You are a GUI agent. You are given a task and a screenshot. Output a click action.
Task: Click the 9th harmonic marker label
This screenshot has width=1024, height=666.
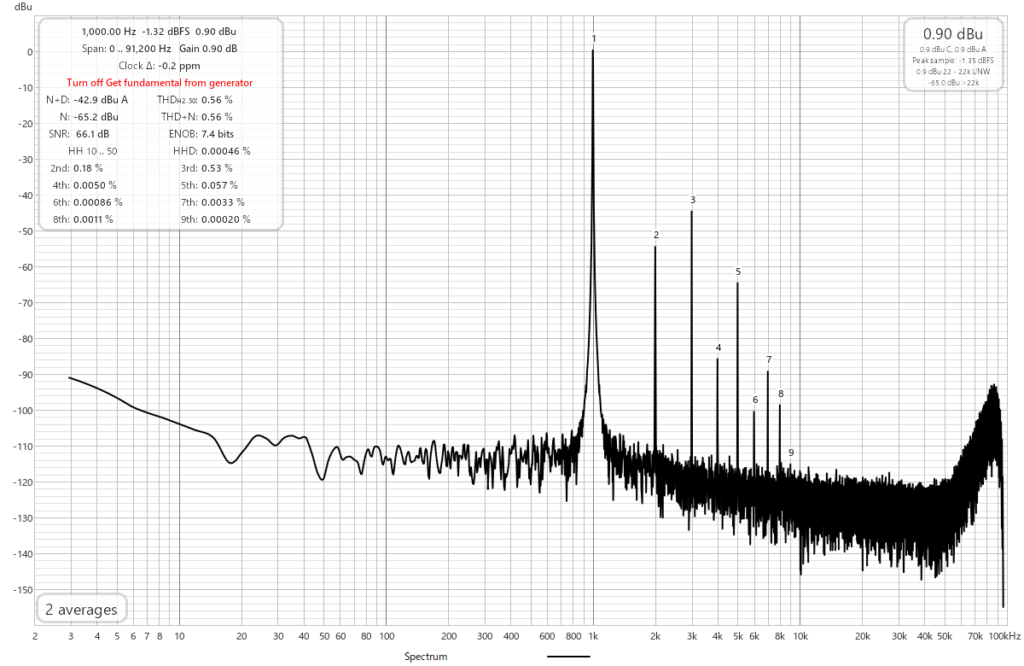coord(790,452)
